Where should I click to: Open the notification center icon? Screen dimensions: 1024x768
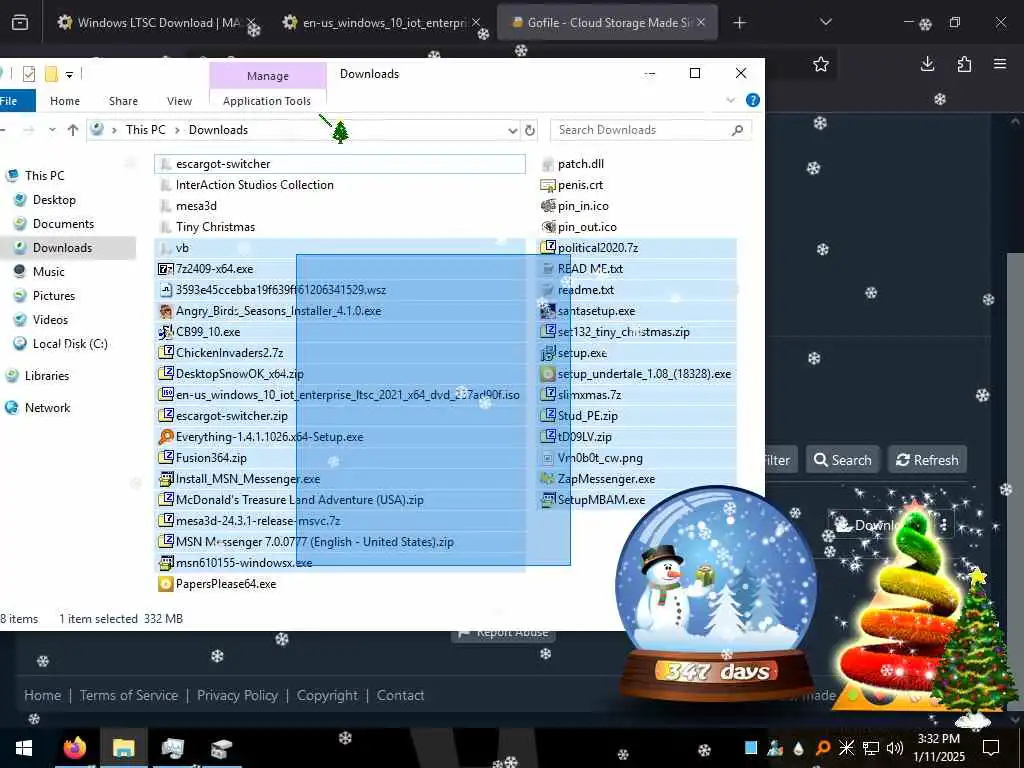click(991, 747)
